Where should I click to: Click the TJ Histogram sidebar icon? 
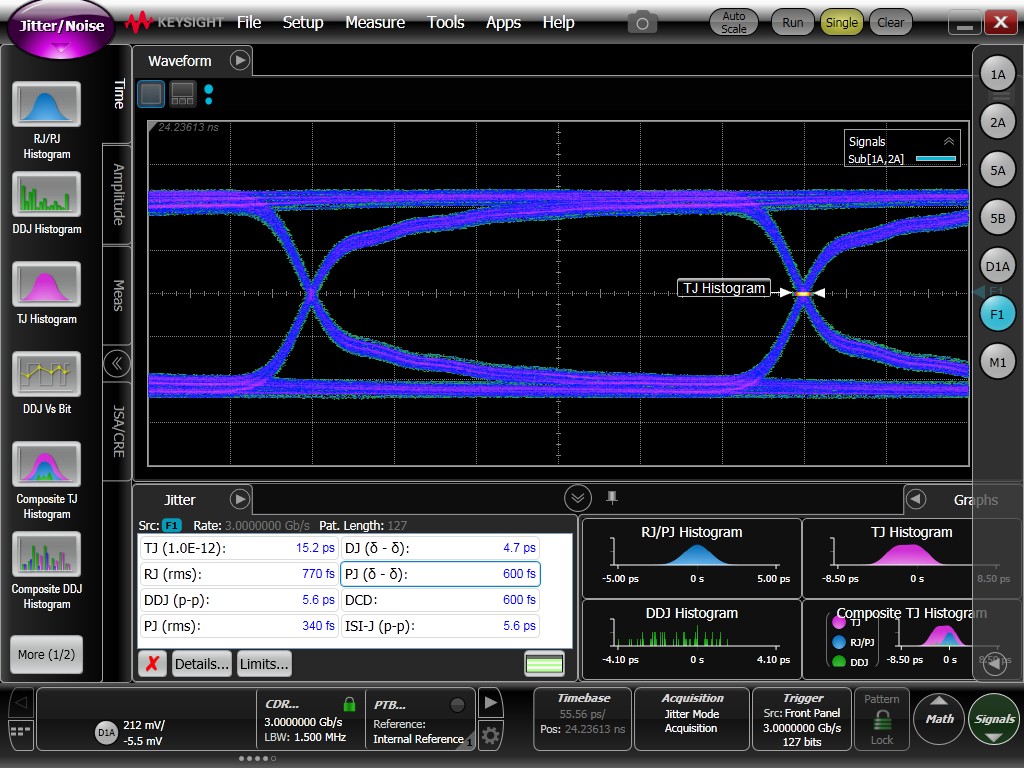(46, 285)
